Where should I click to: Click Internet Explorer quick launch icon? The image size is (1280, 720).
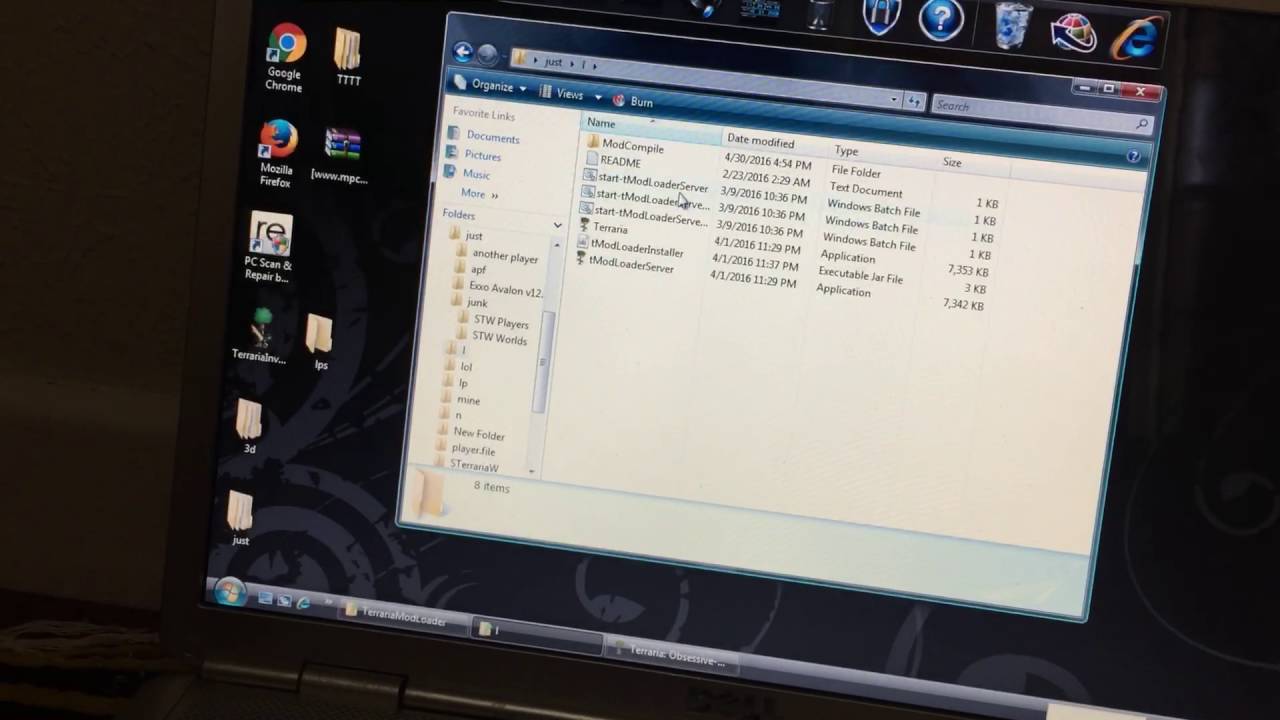(x=303, y=602)
